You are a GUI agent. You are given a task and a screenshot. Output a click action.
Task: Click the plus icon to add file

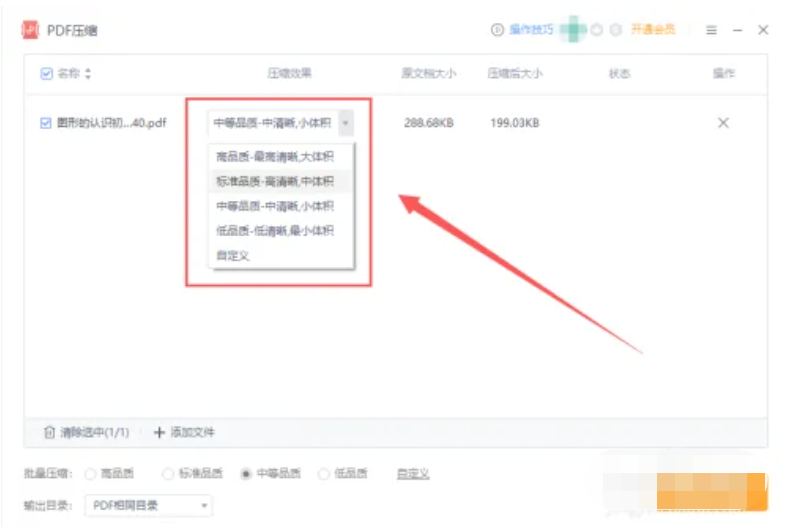[x=158, y=433]
